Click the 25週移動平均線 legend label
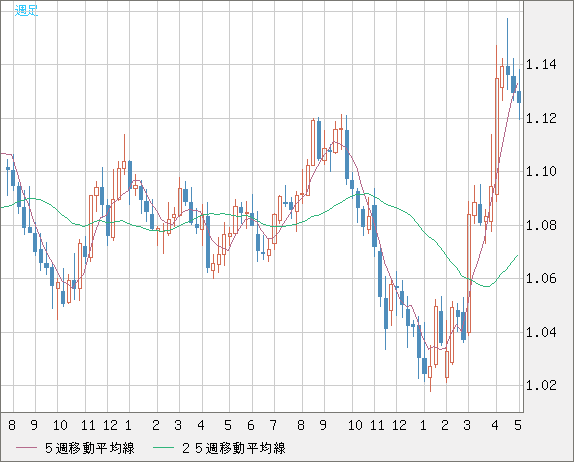The height and width of the screenshot is (462, 574). click(234, 448)
